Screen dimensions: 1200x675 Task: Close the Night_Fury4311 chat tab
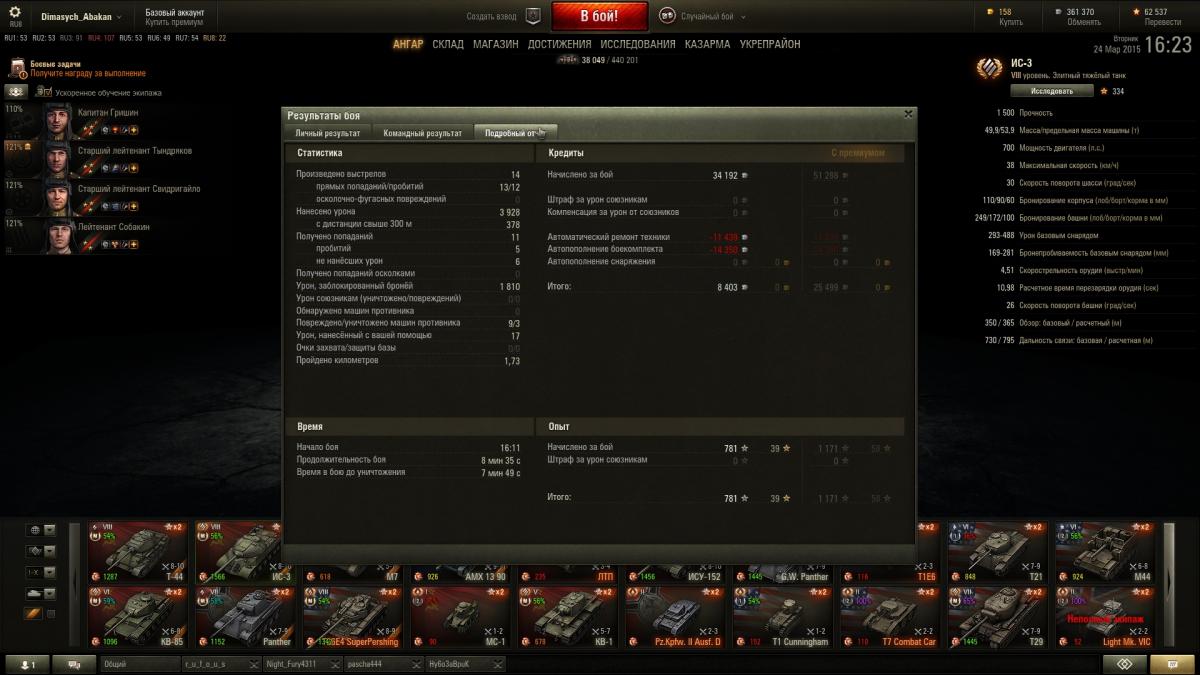(337, 663)
